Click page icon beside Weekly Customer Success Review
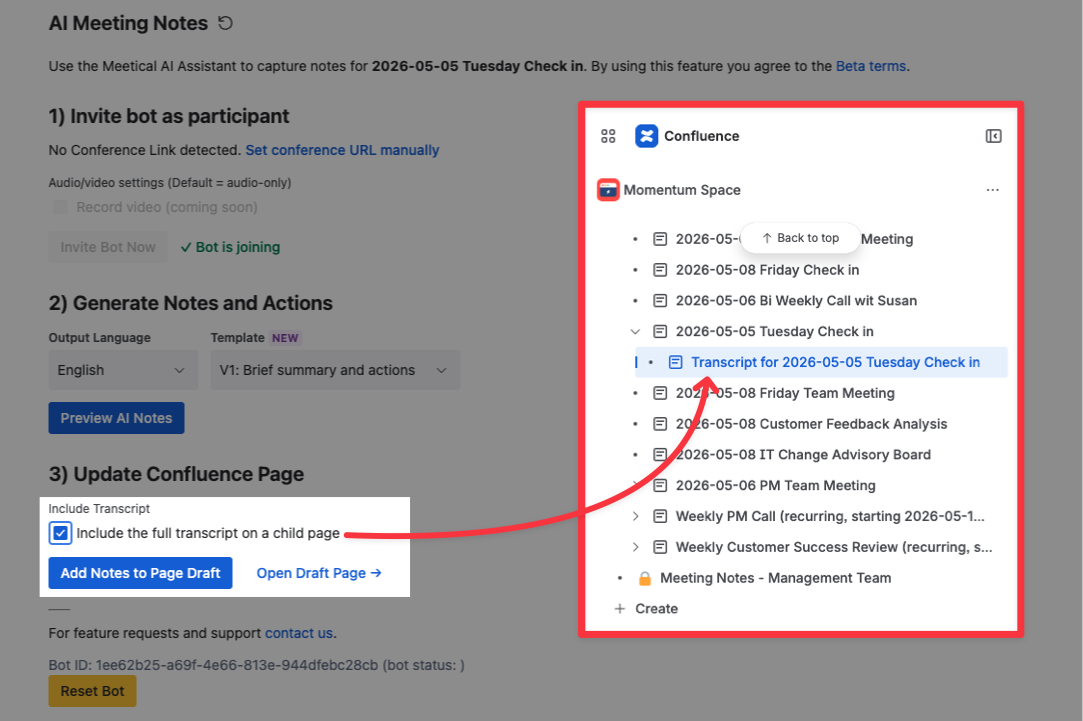1083x721 pixels. tap(660, 547)
